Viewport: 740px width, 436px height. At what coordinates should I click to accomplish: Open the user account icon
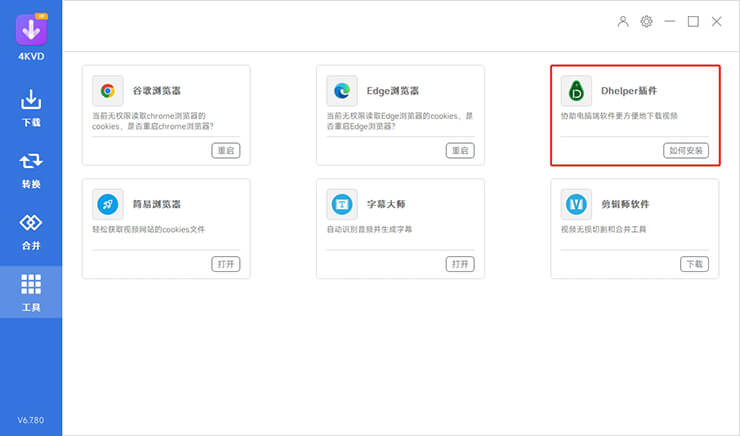pyautogui.click(x=623, y=21)
